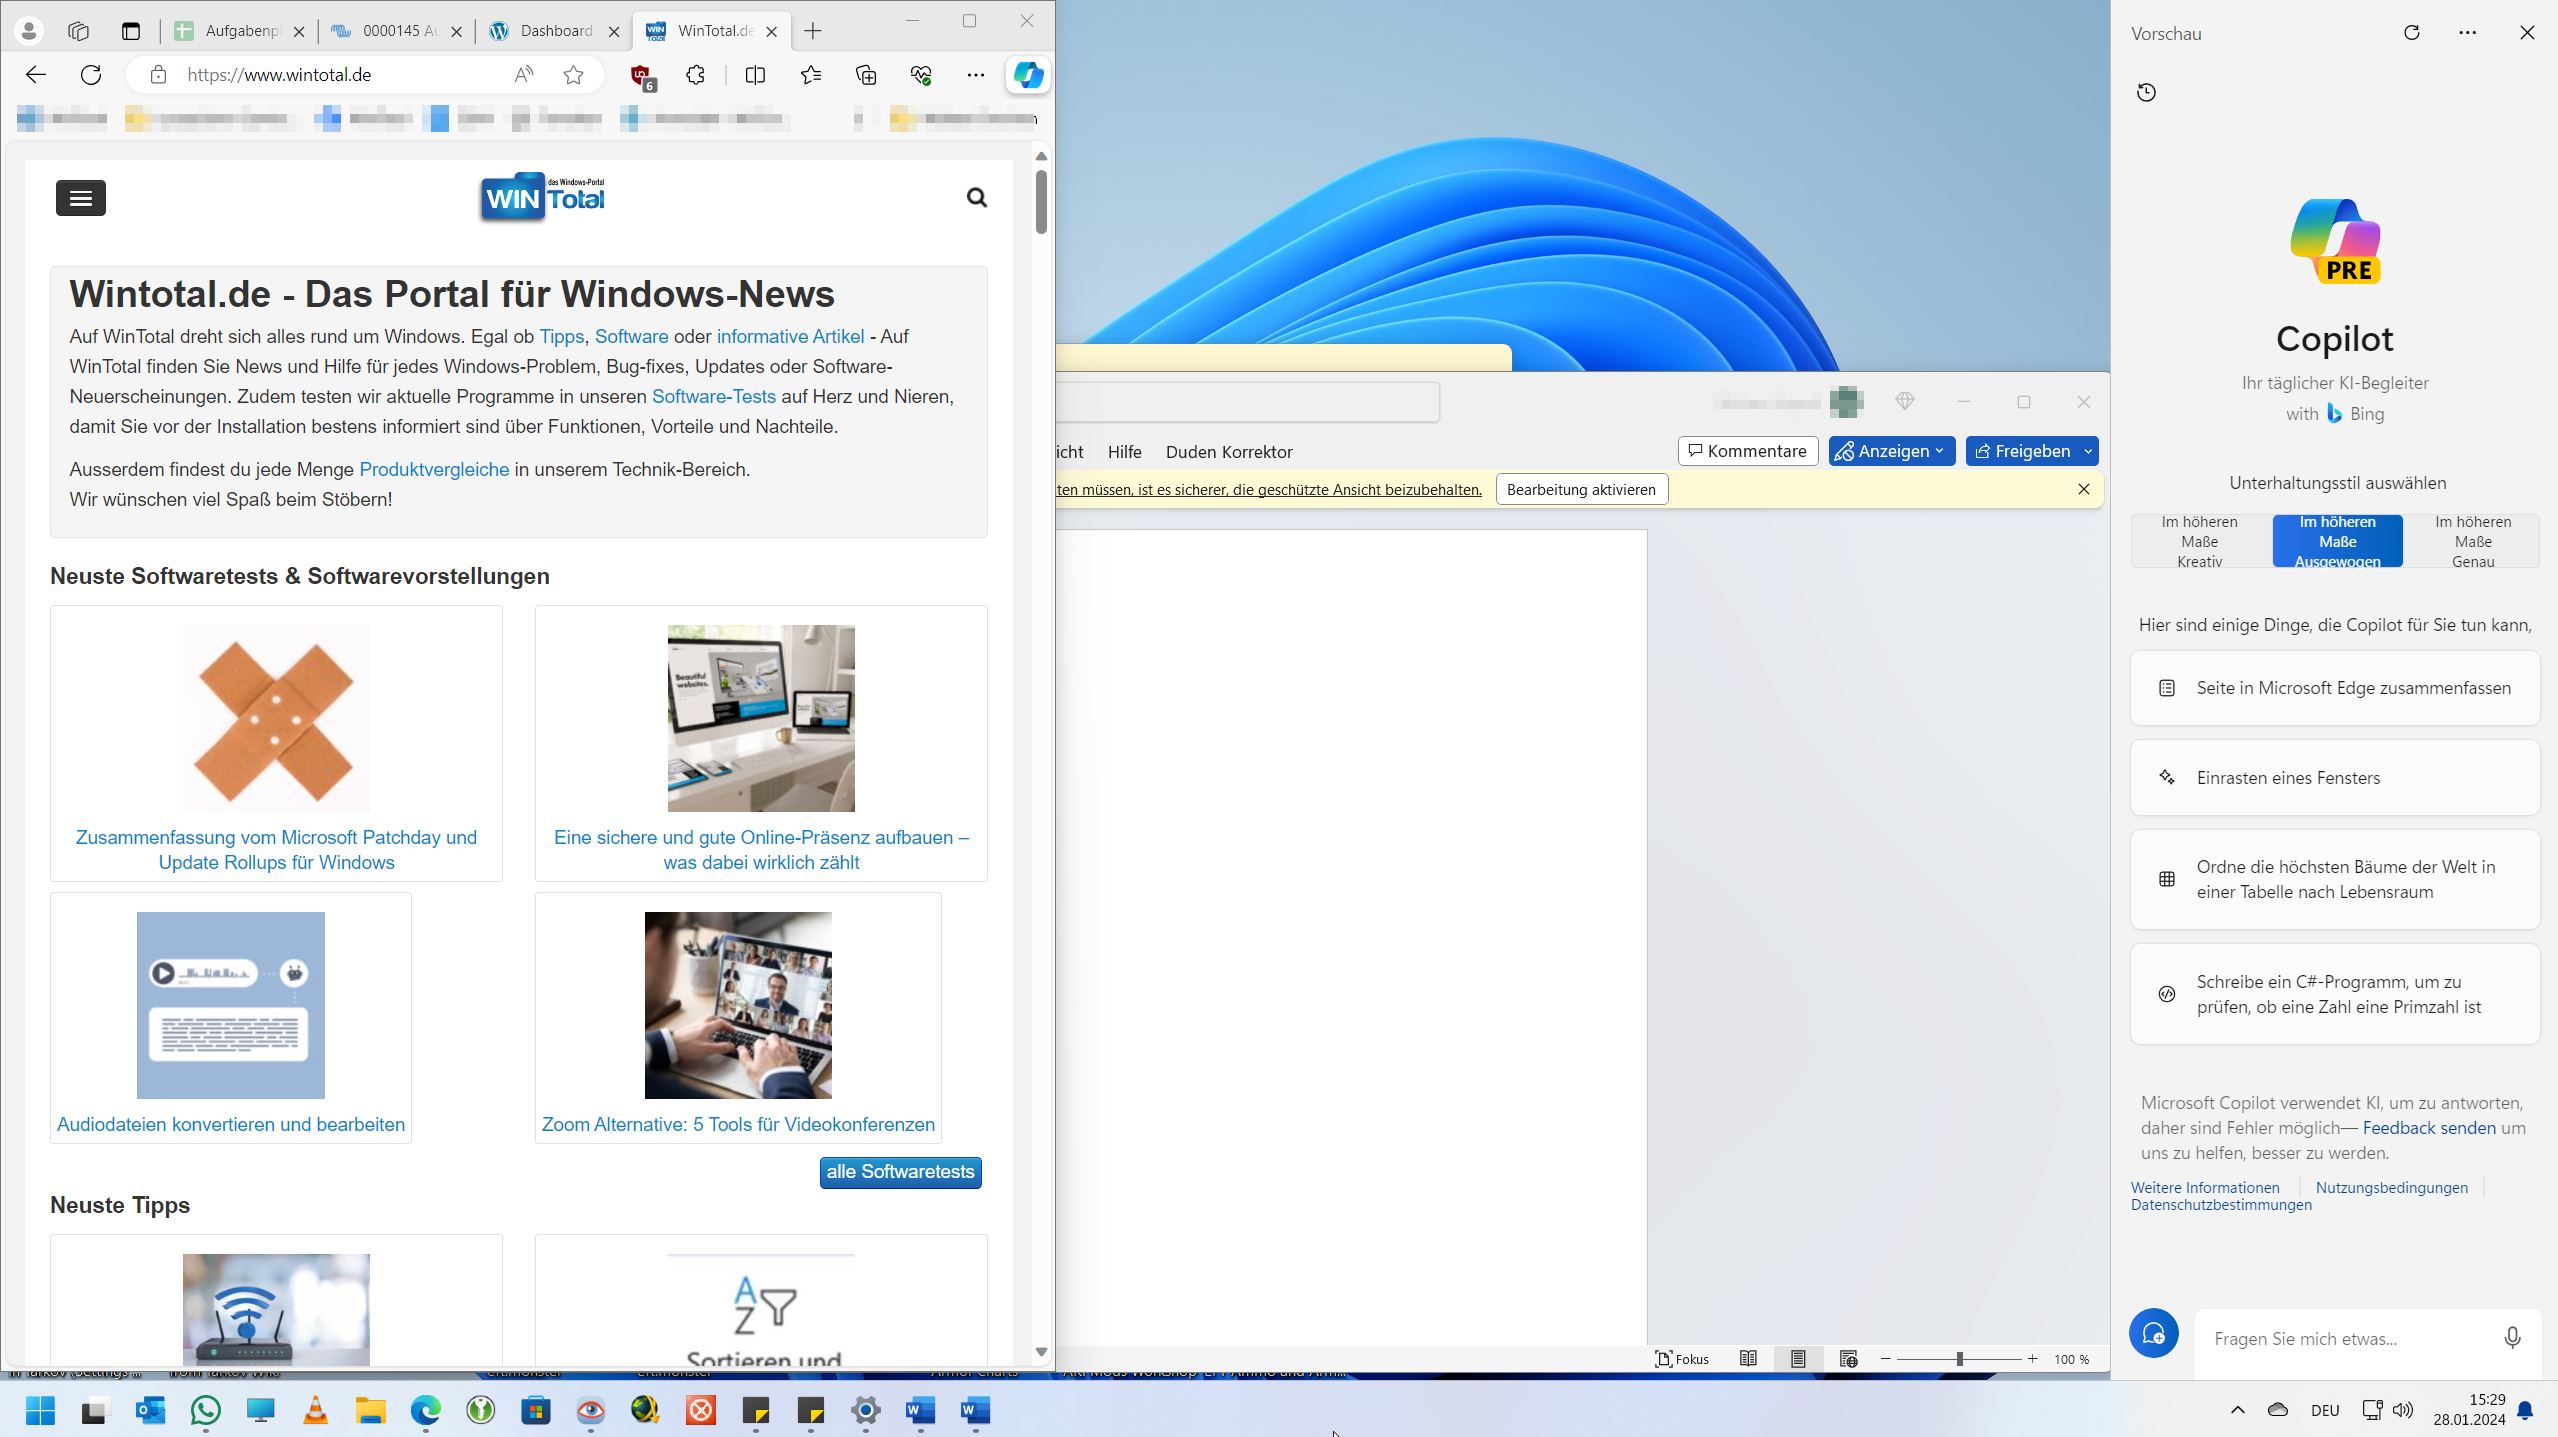Click the microphone icon in Copilot input
The height and width of the screenshot is (1437, 2558).
tap(2511, 1338)
